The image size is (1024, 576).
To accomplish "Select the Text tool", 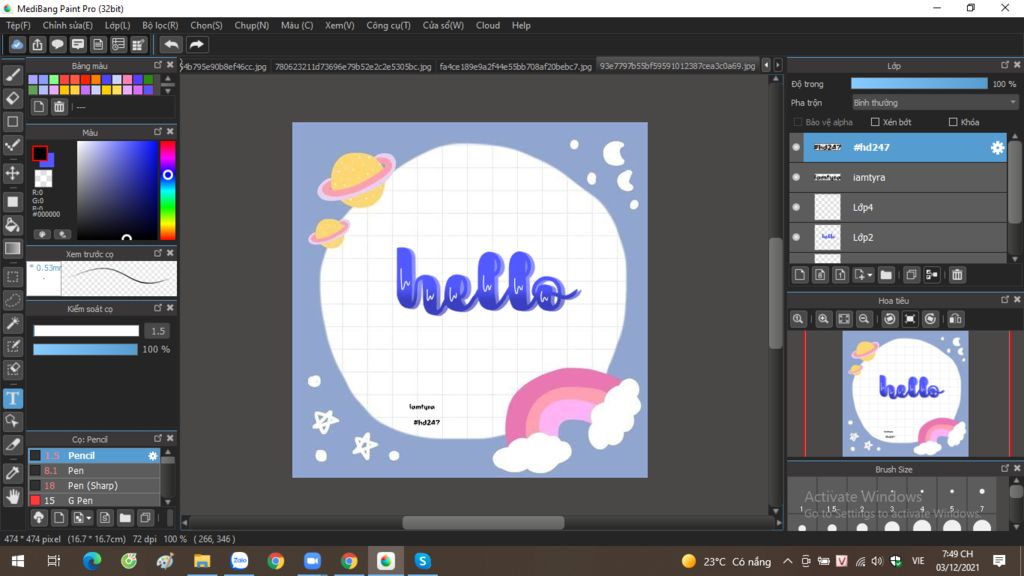I will (x=12, y=398).
